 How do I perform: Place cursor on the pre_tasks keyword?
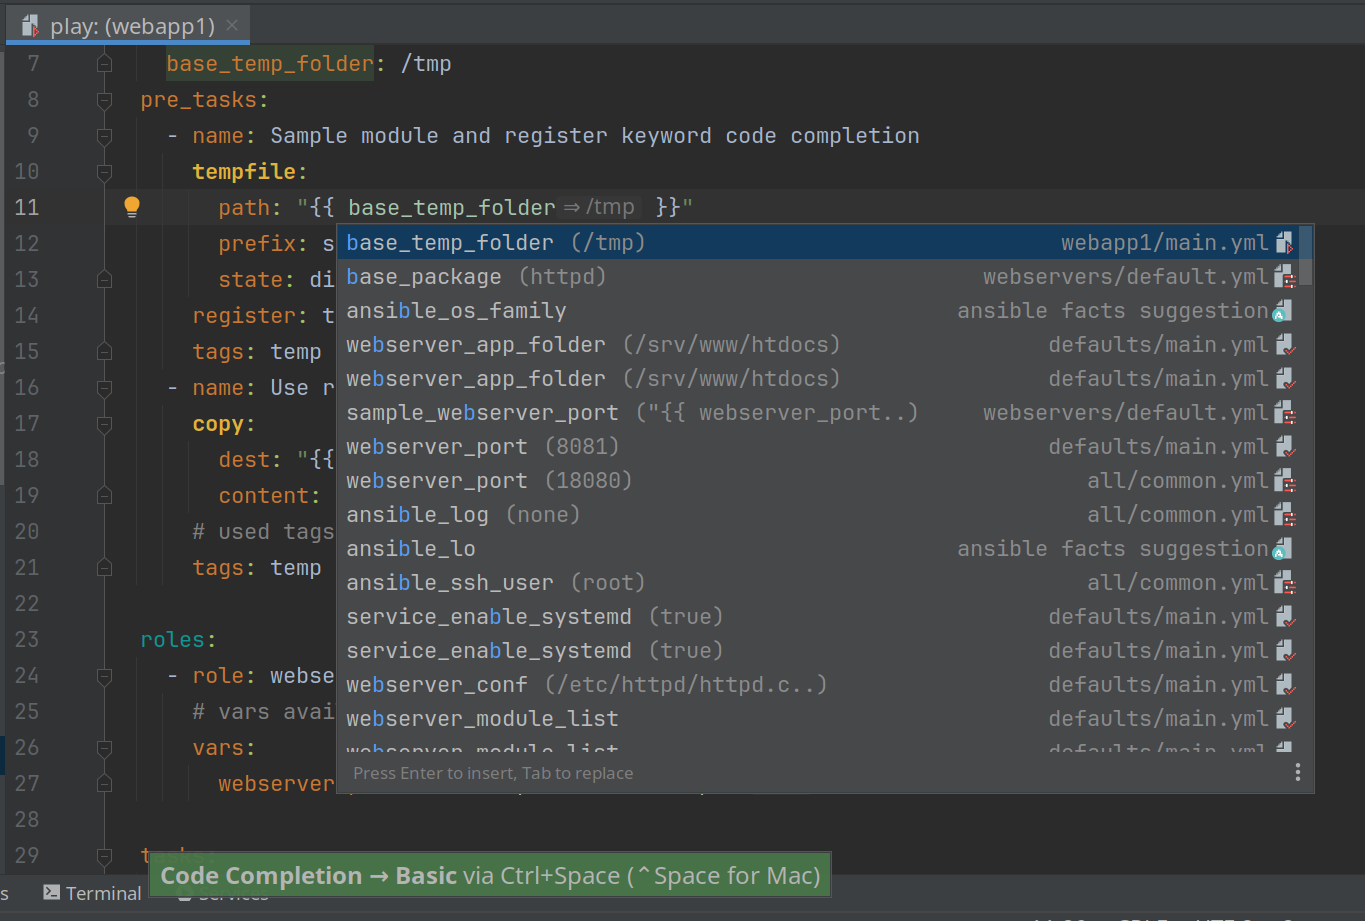click(x=198, y=100)
